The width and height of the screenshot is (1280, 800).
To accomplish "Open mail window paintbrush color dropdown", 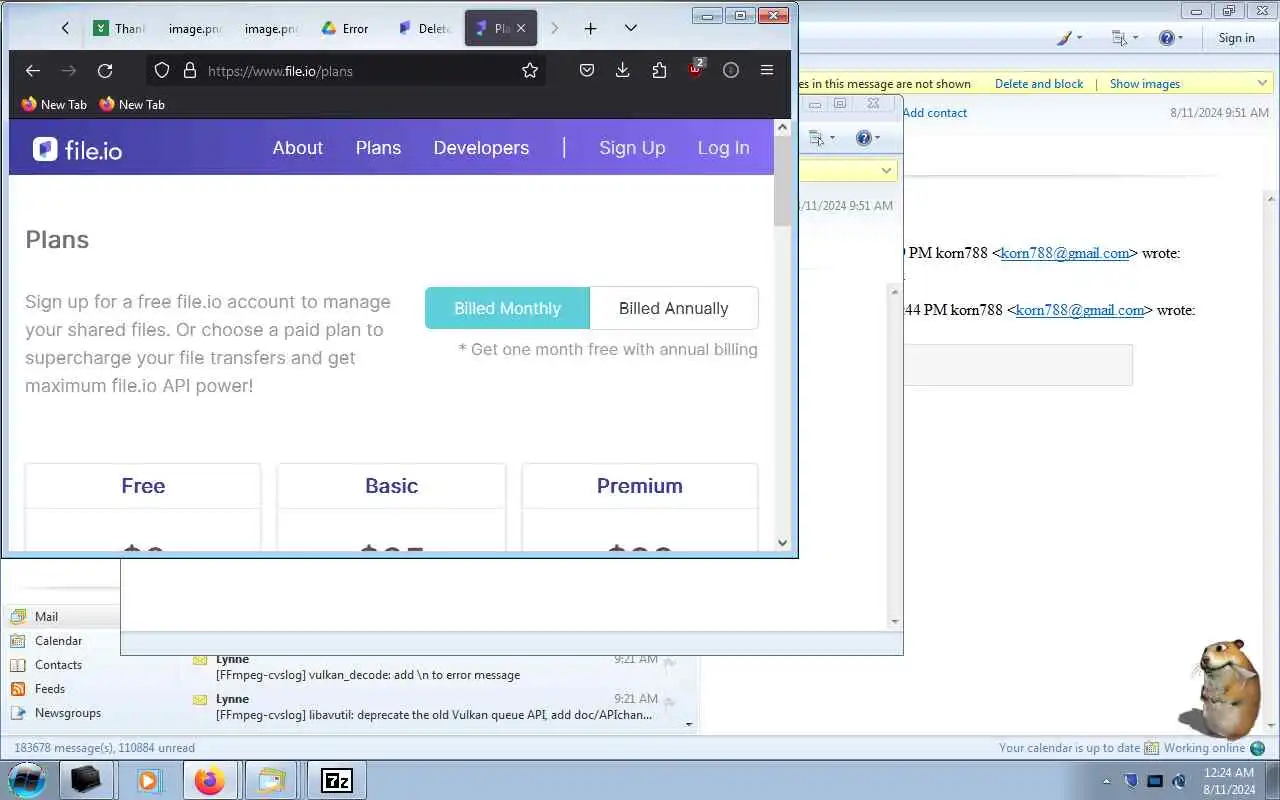I will tap(1069, 38).
